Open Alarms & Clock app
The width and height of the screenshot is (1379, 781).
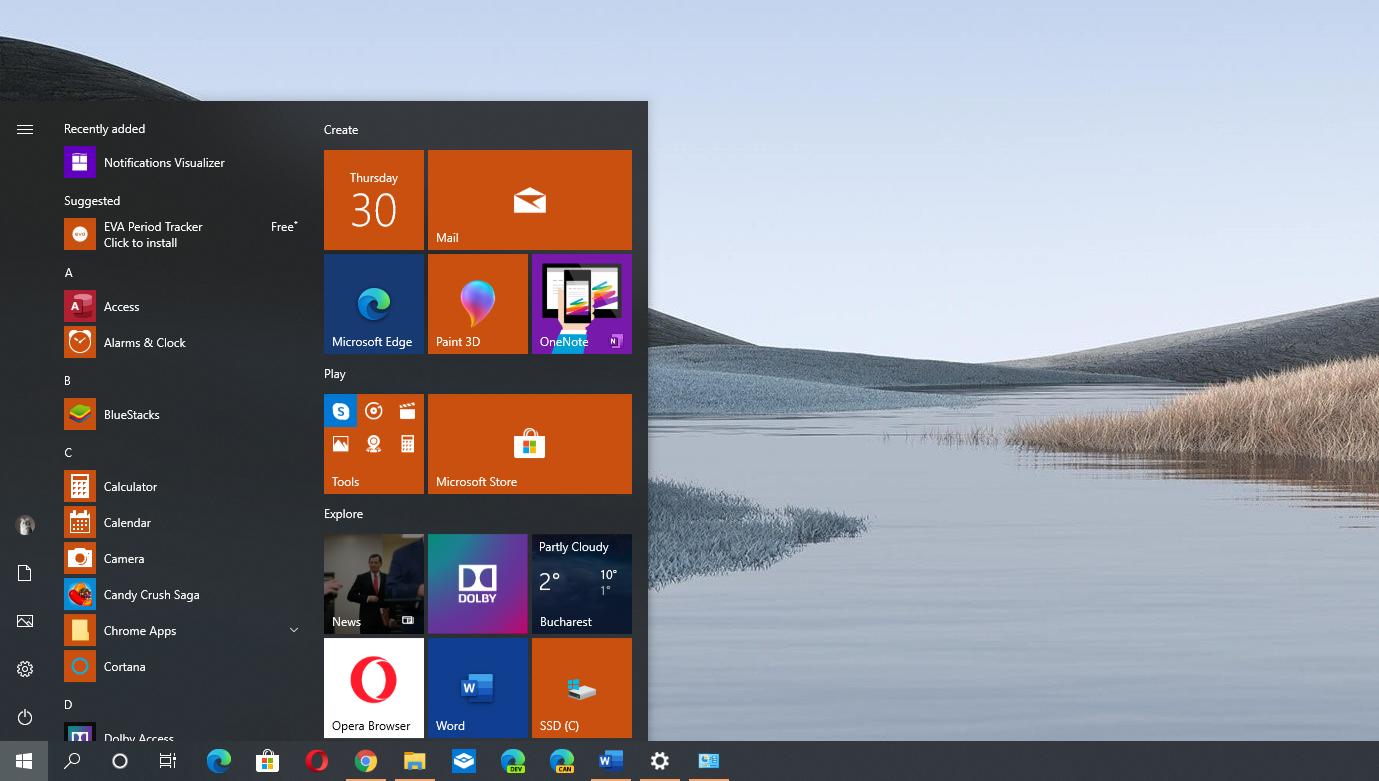[x=182, y=342]
